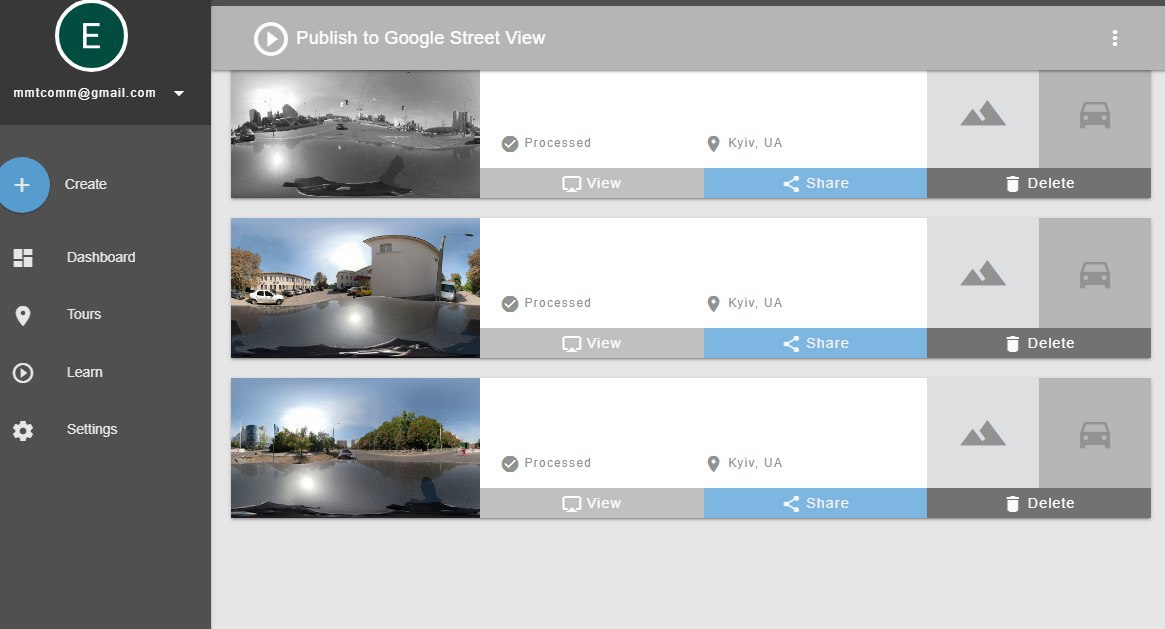This screenshot has width=1165, height=629.
Task: Click the Processed checkmark on second tour
Action: coord(510,303)
